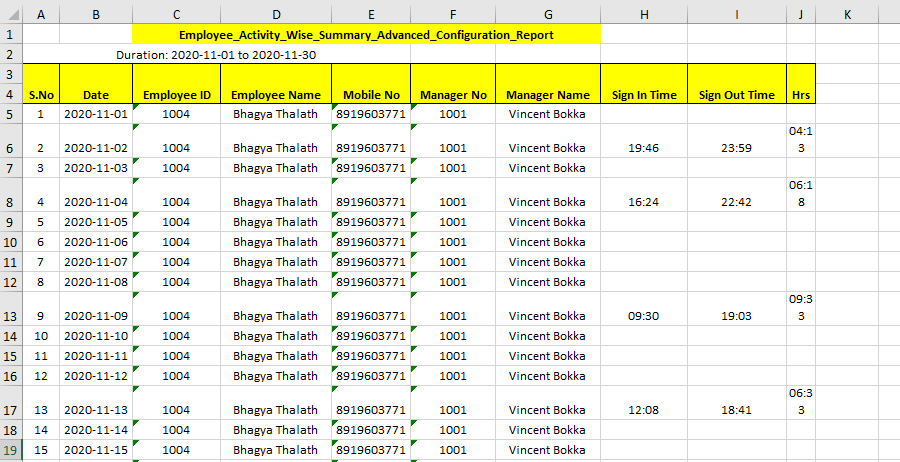Click the Hrs column header cell

click(x=800, y=95)
